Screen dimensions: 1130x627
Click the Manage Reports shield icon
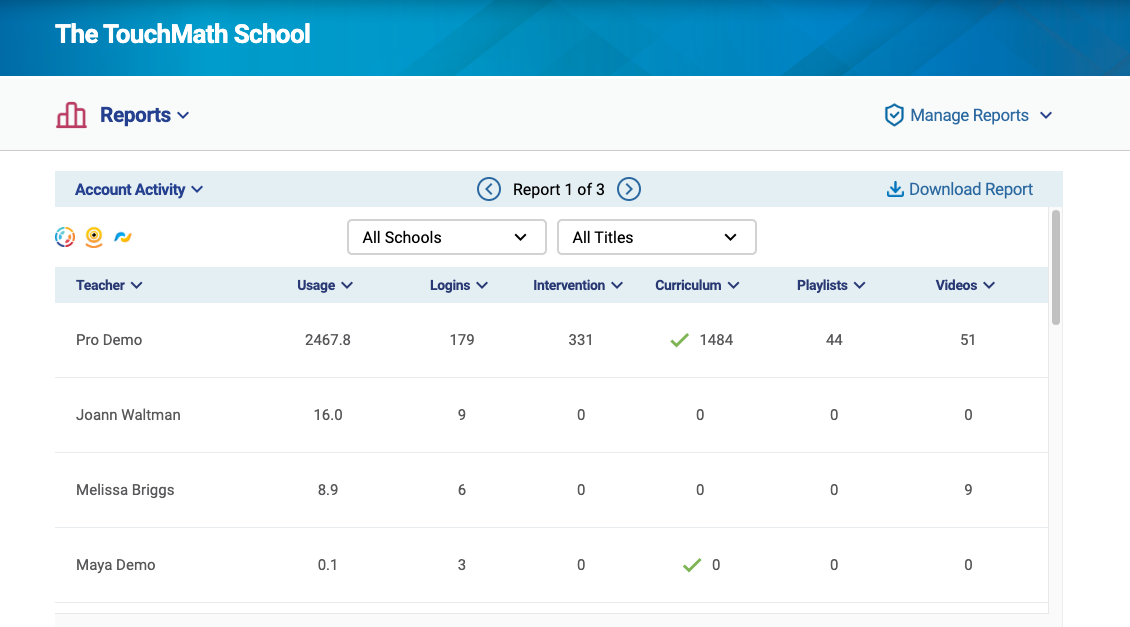pos(894,115)
